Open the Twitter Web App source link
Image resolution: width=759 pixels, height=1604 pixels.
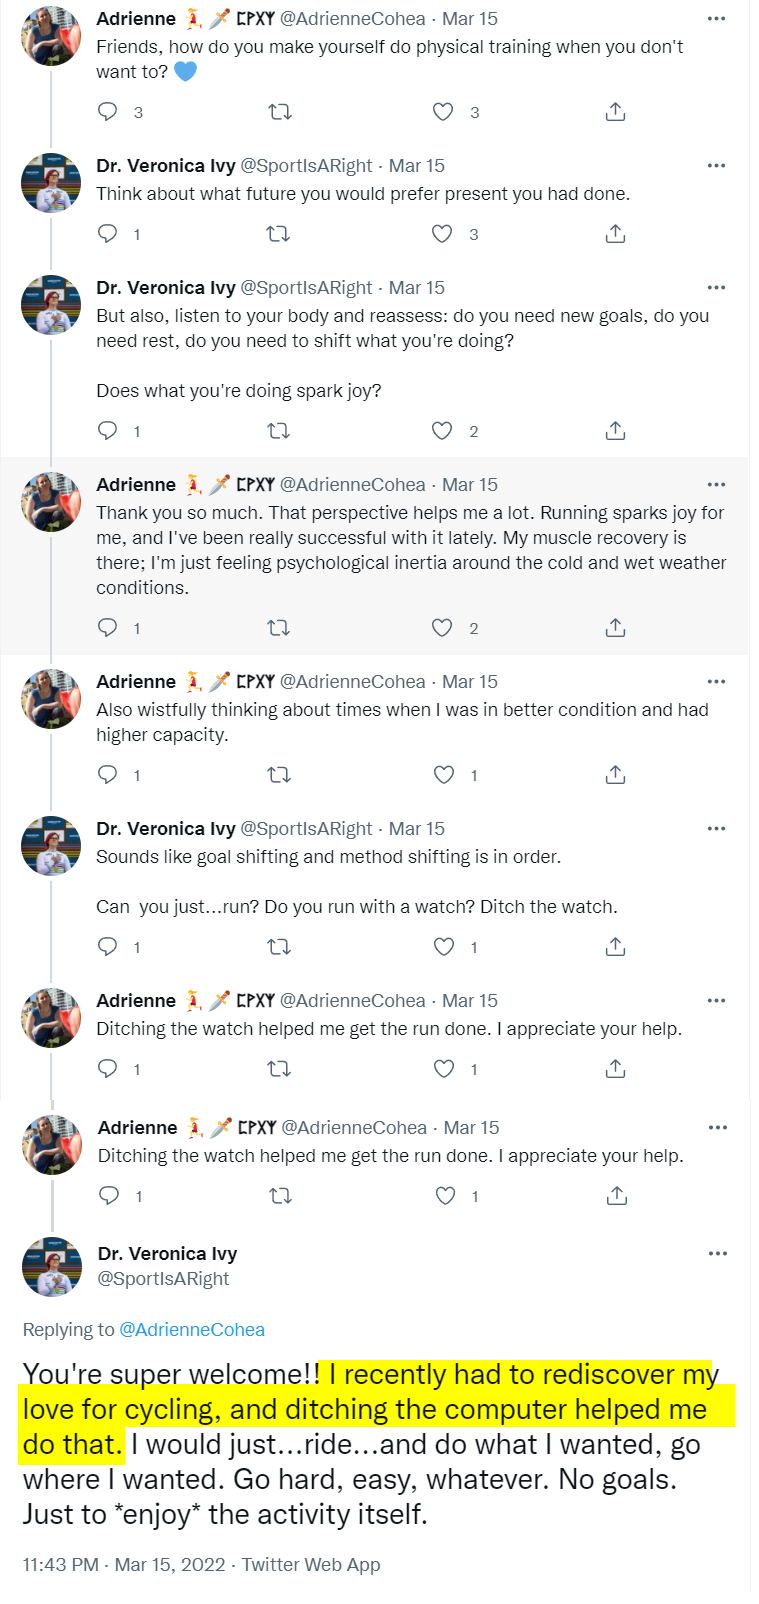click(x=311, y=1564)
